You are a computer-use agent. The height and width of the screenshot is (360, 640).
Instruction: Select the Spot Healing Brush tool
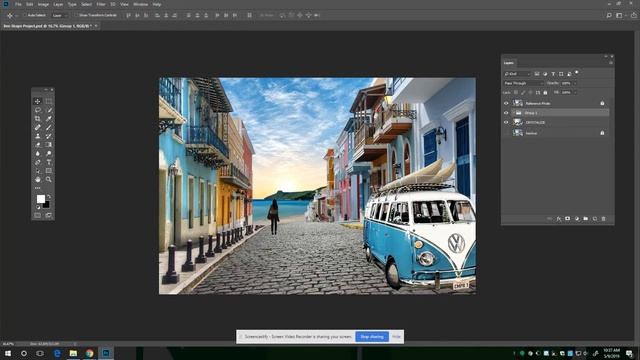(x=38, y=127)
